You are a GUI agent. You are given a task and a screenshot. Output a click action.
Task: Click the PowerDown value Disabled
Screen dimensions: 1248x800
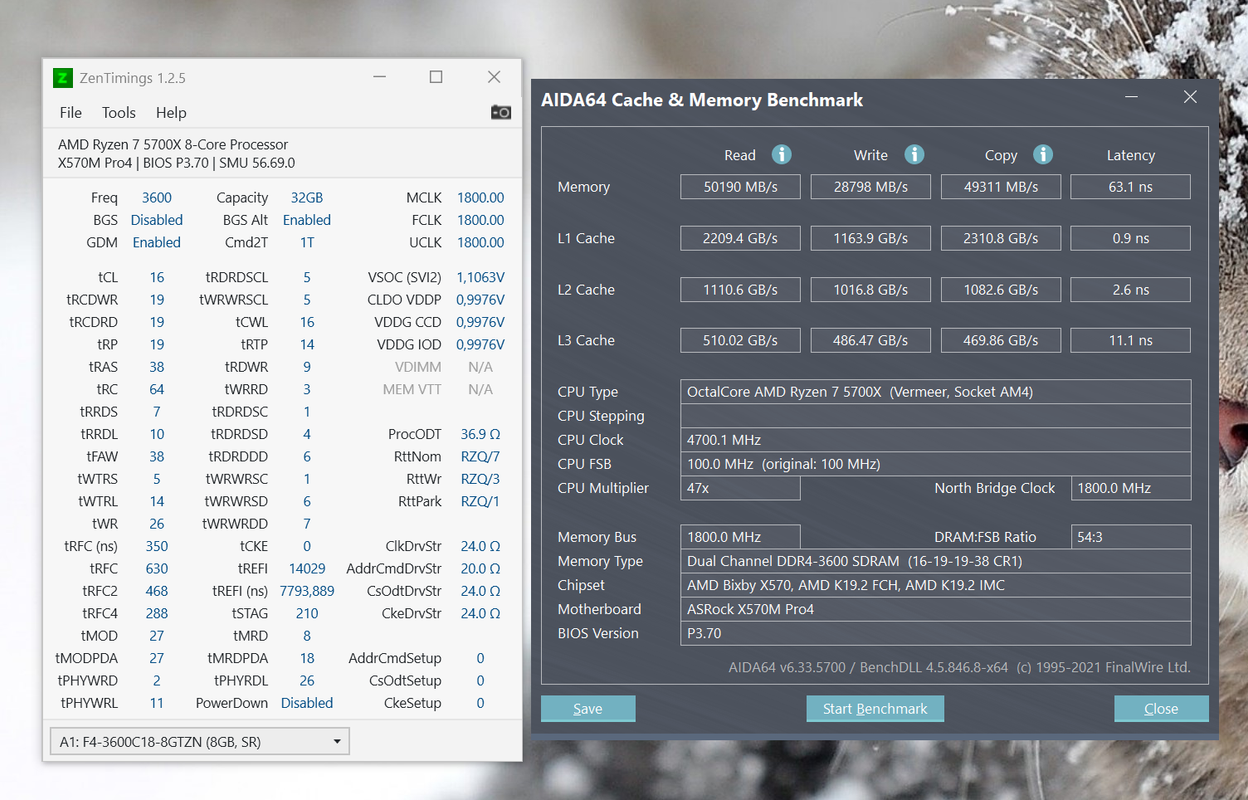click(x=307, y=703)
